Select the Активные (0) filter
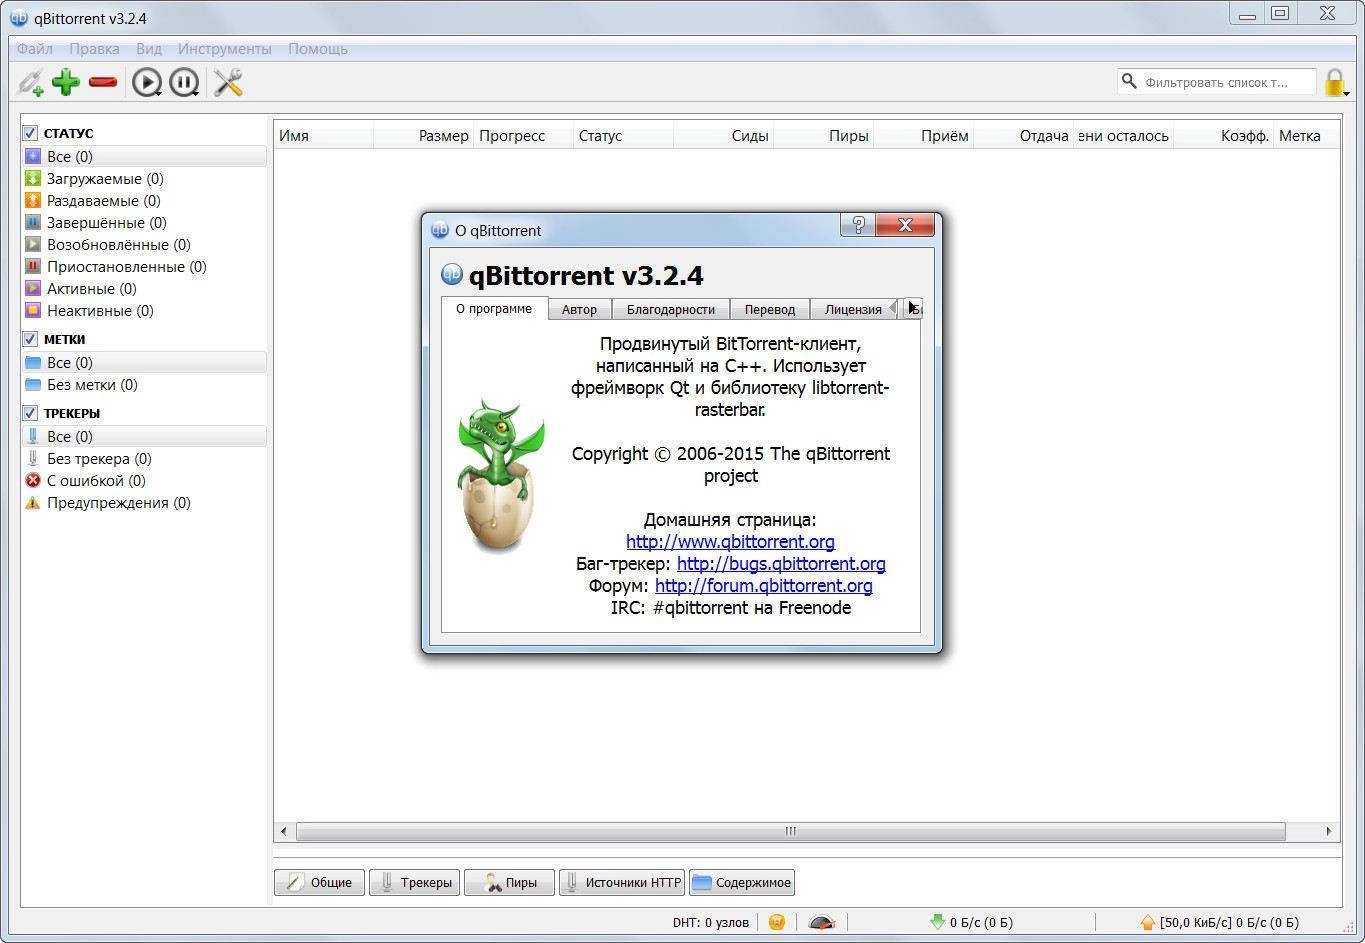 pos(145,289)
